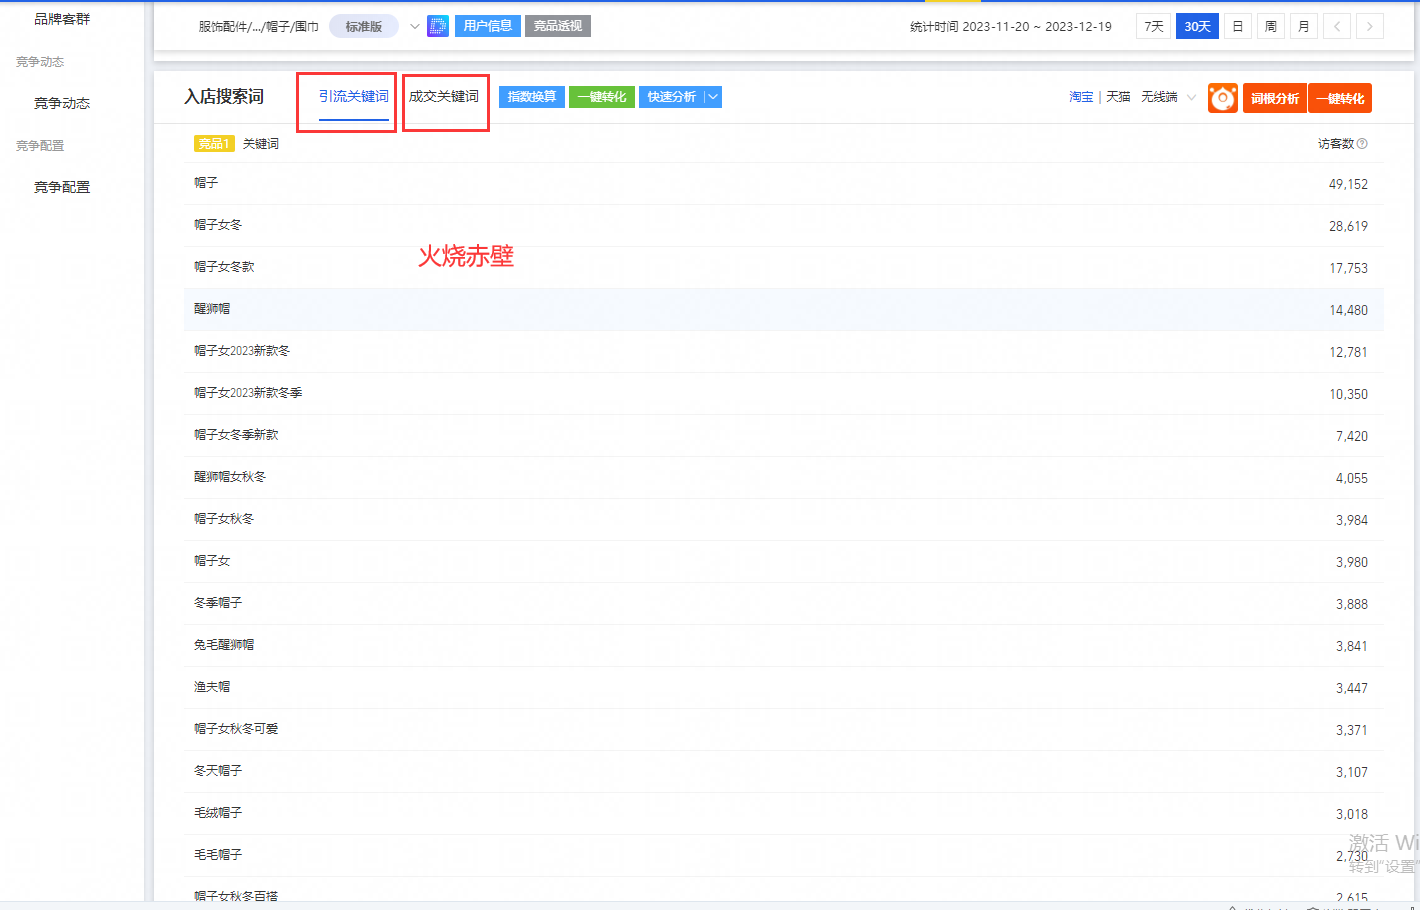This screenshot has width=1420, height=910.
Task: Click the 指数换算 button
Action: (532, 97)
